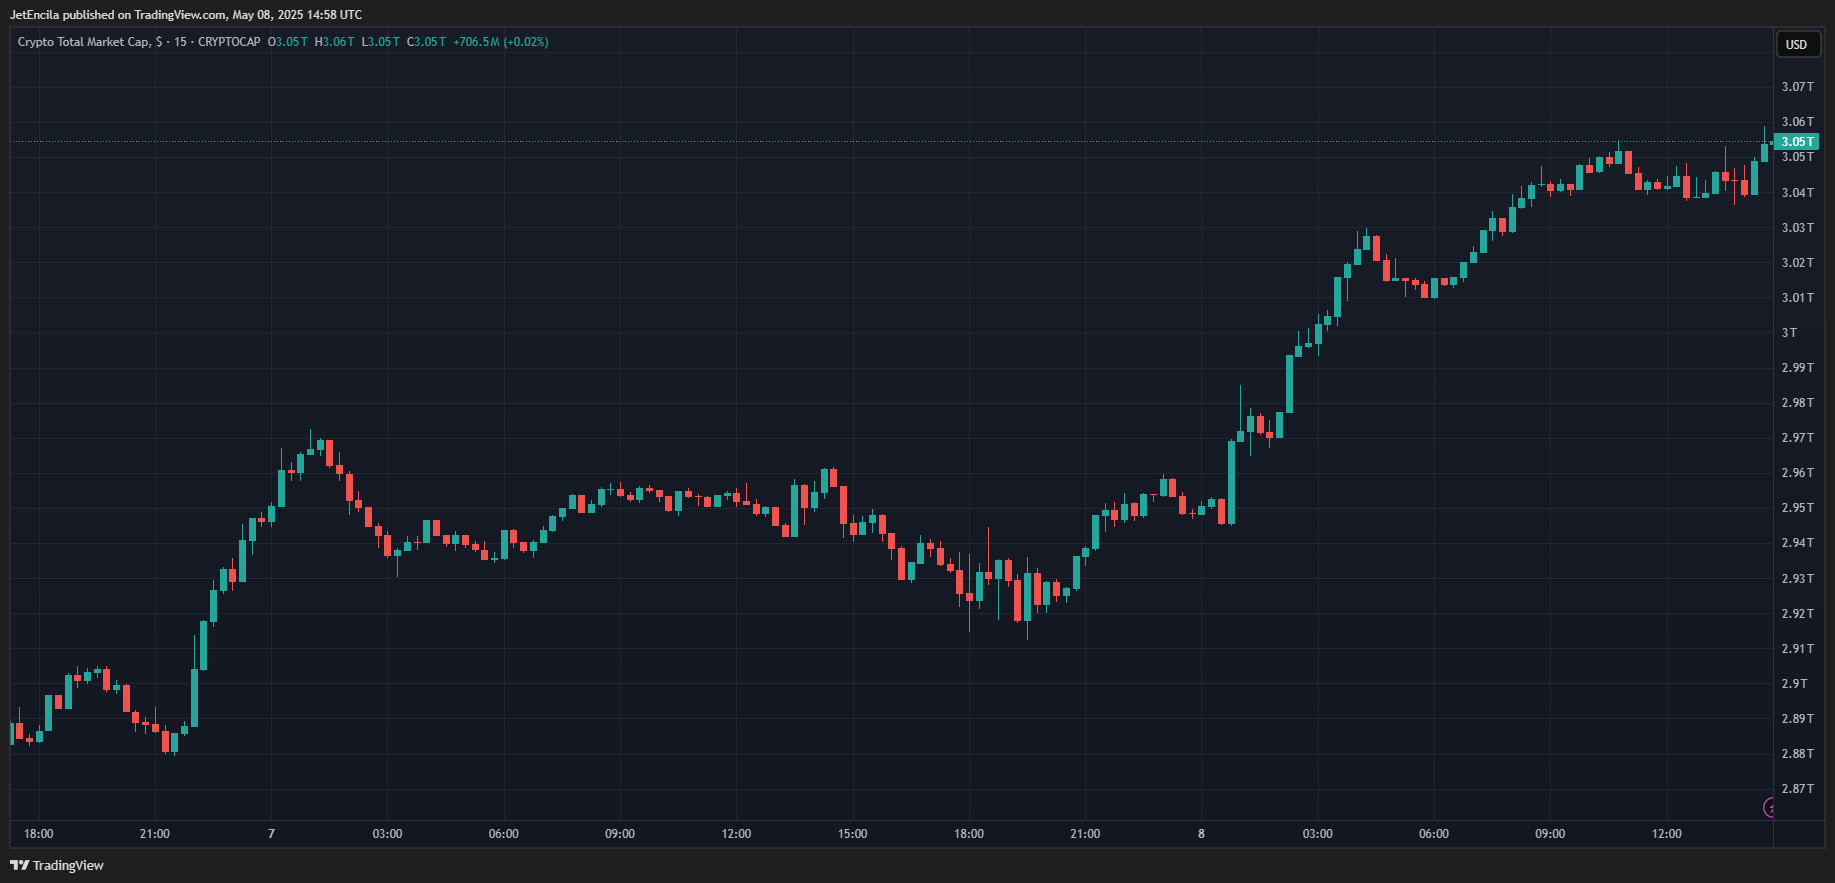Click the 2.98T price axis label
Viewport: 1835px width, 883px height.
pyautogui.click(x=1797, y=403)
